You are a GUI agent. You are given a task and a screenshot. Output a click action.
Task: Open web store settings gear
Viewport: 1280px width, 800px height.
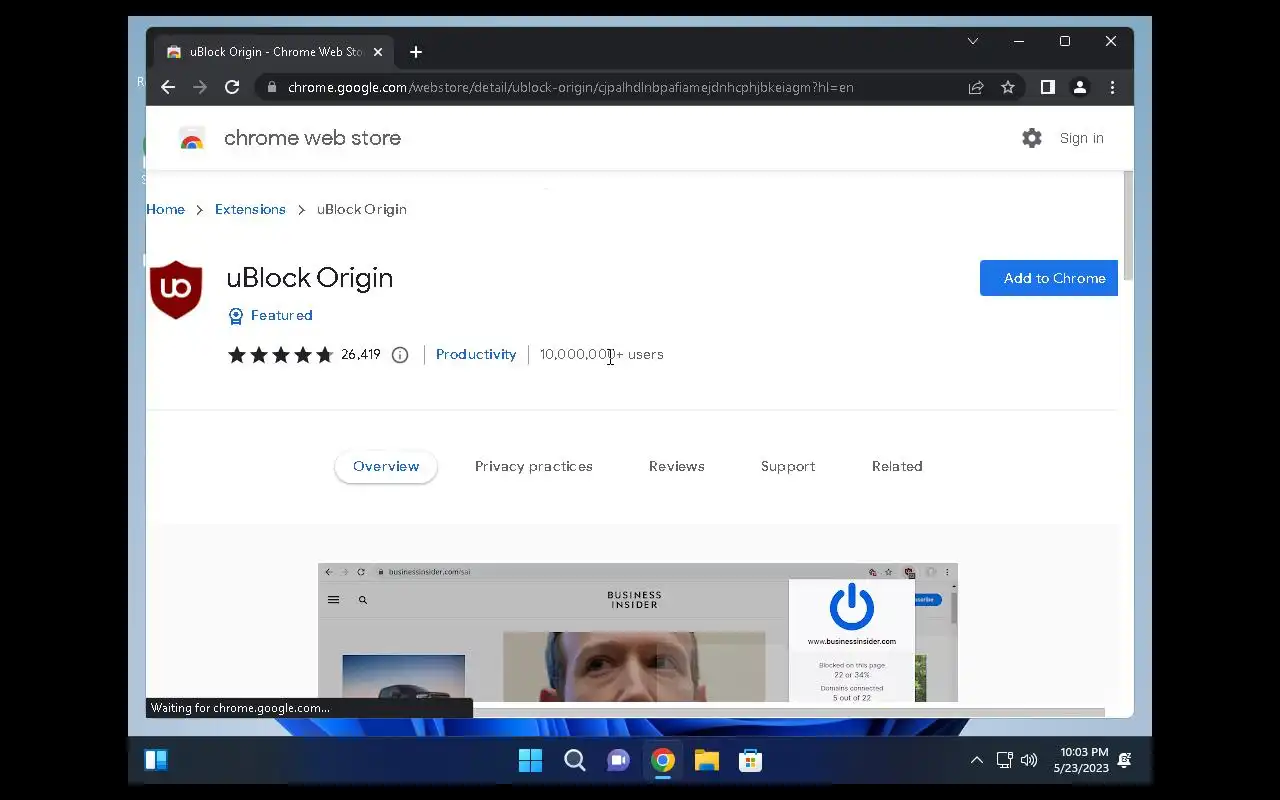click(x=1032, y=138)
